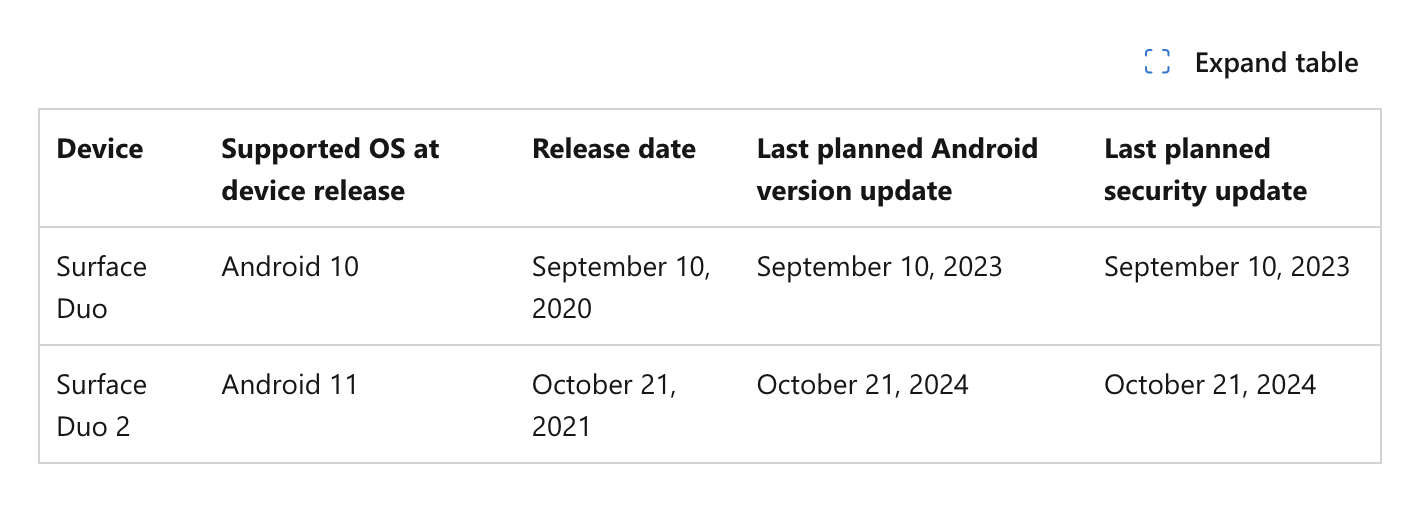Click the Last planned security update header
The width and height of the screenshot is (1418, 506).
point(1205,170)
